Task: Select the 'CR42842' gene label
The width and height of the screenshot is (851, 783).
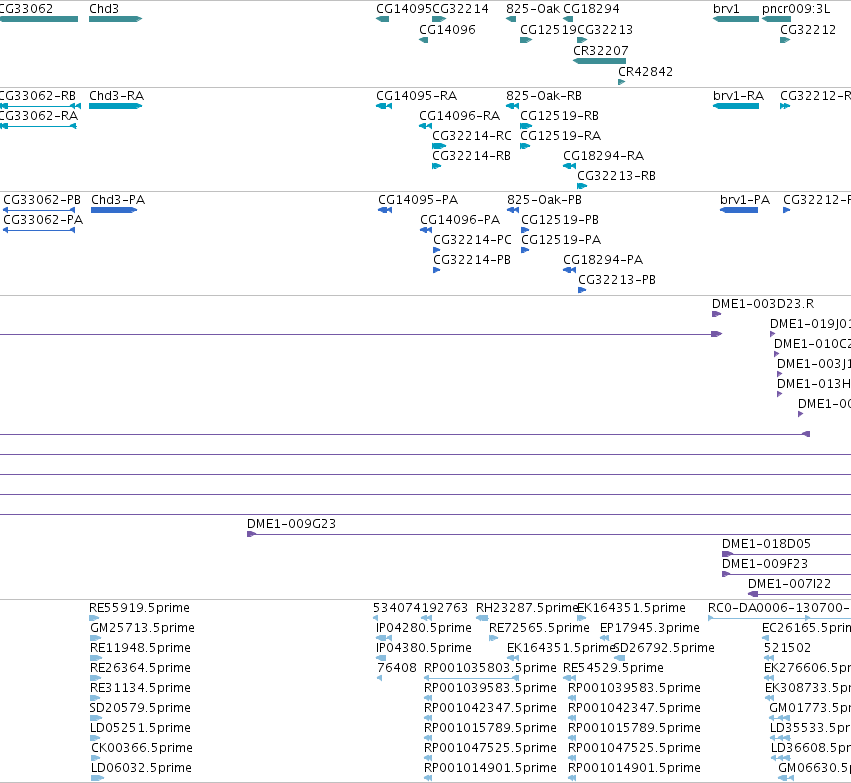Action: [645, 72]
